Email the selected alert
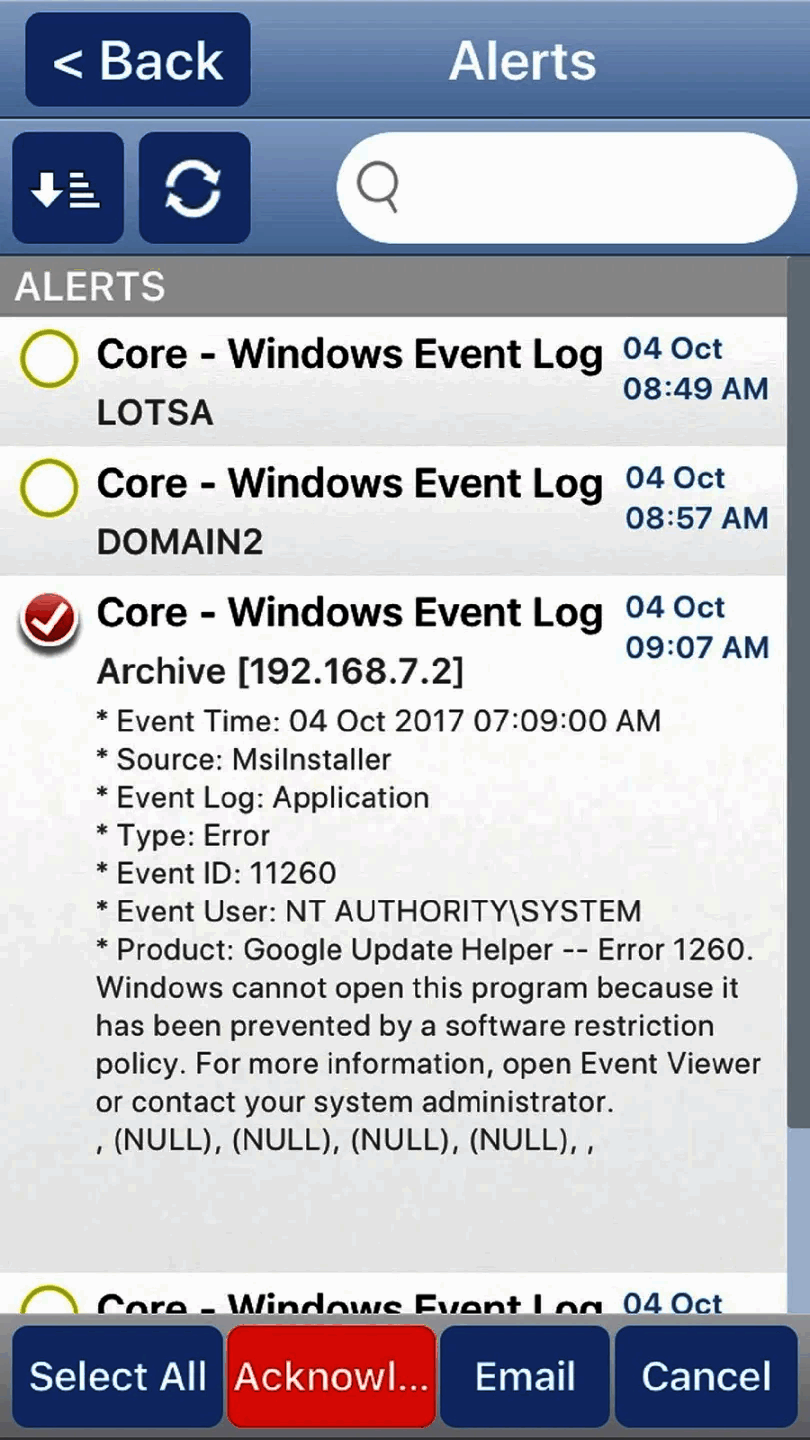Screen dimensions: 810x1440 point(525,1376)
